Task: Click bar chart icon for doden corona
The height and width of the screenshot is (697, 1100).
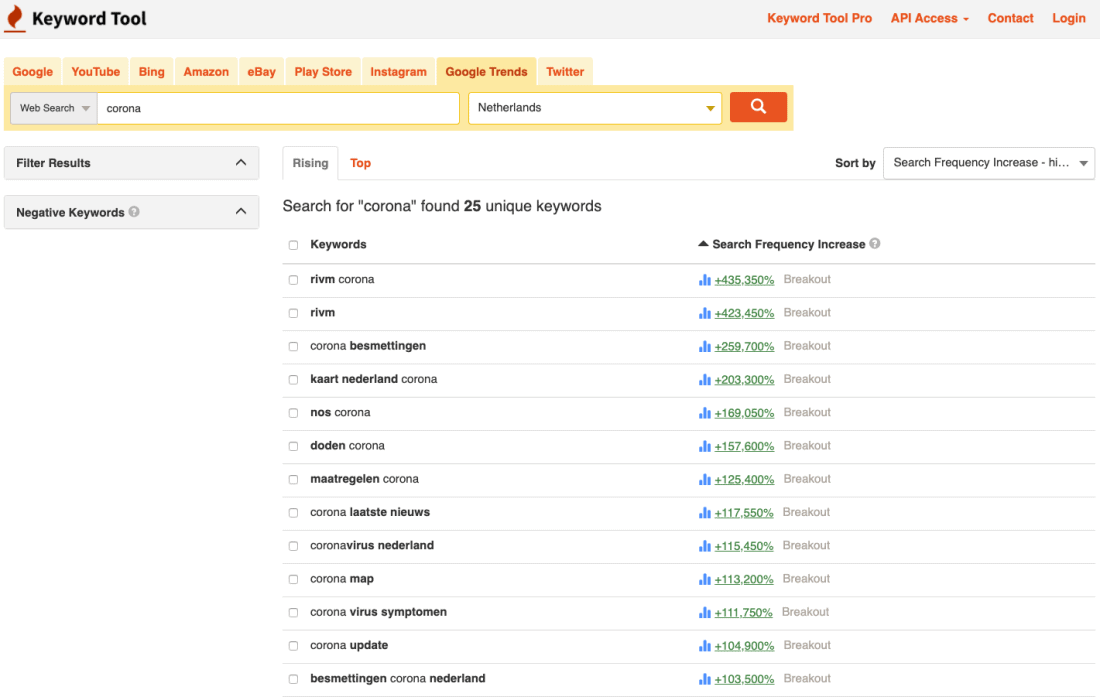Action: click(x=704, y=446)
